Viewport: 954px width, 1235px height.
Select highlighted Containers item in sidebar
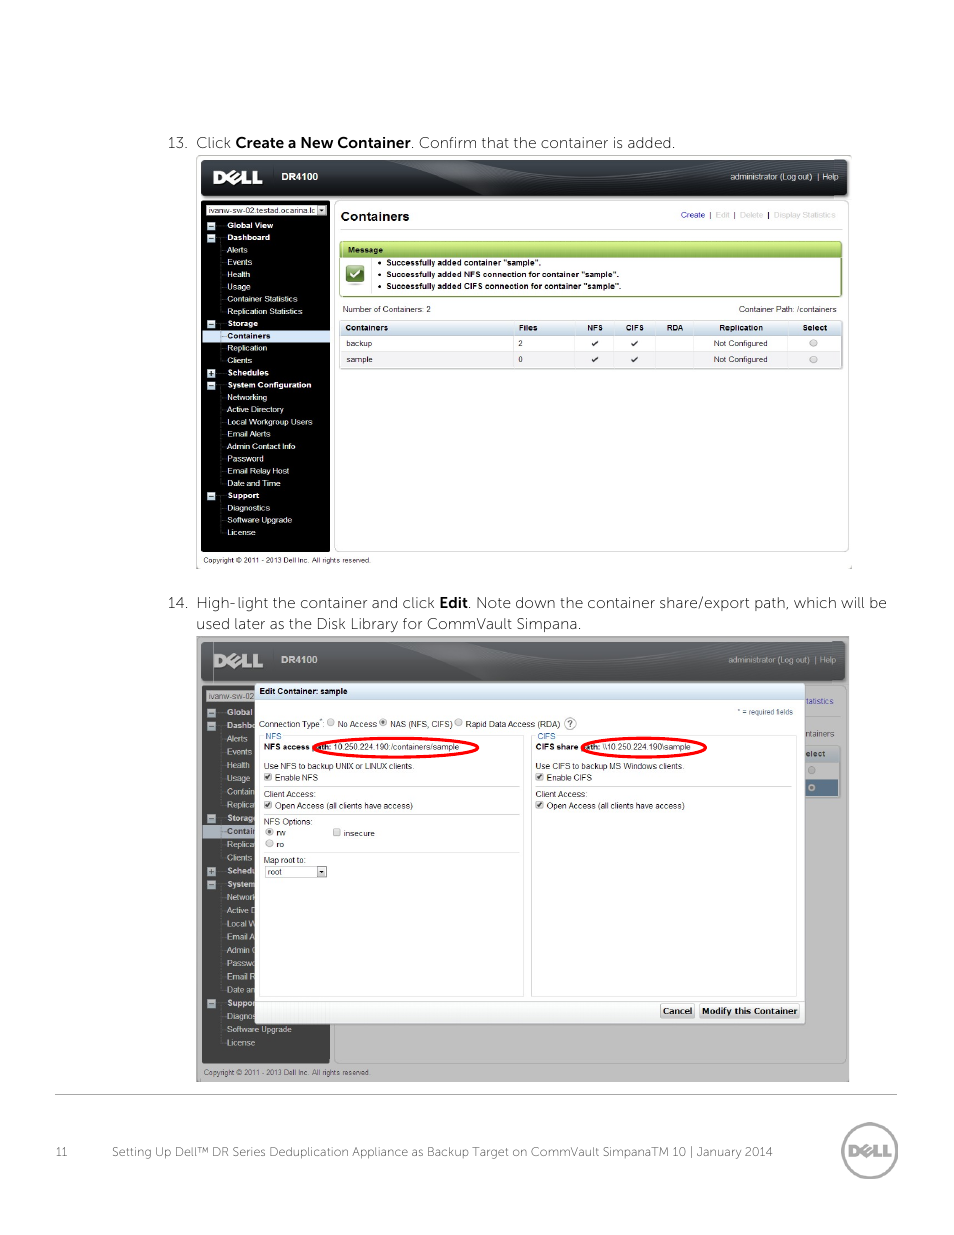tap(249, 336)
